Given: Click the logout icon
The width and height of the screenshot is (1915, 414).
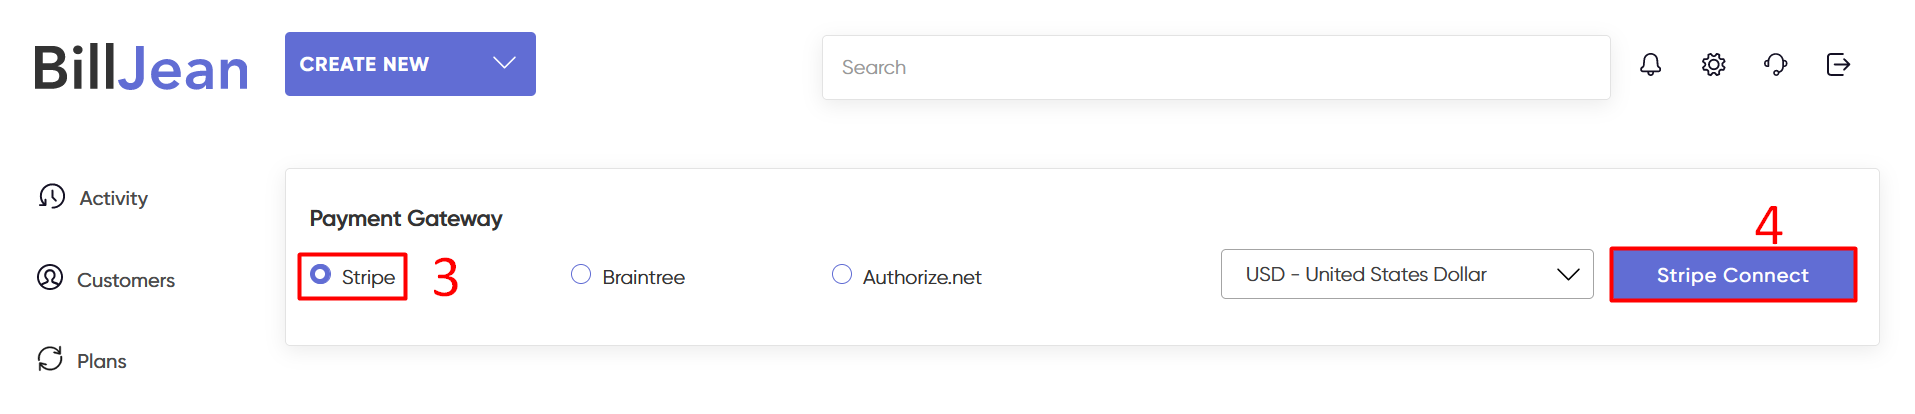Looking at the screenshot, I should pos(1838,65).
